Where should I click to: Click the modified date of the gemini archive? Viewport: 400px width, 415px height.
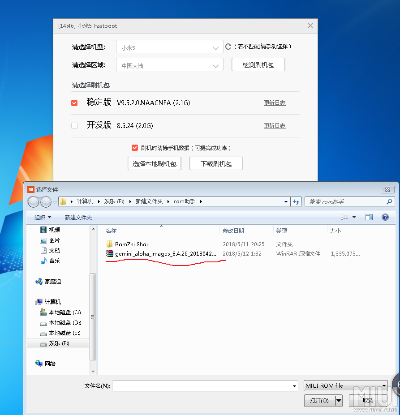242,254
